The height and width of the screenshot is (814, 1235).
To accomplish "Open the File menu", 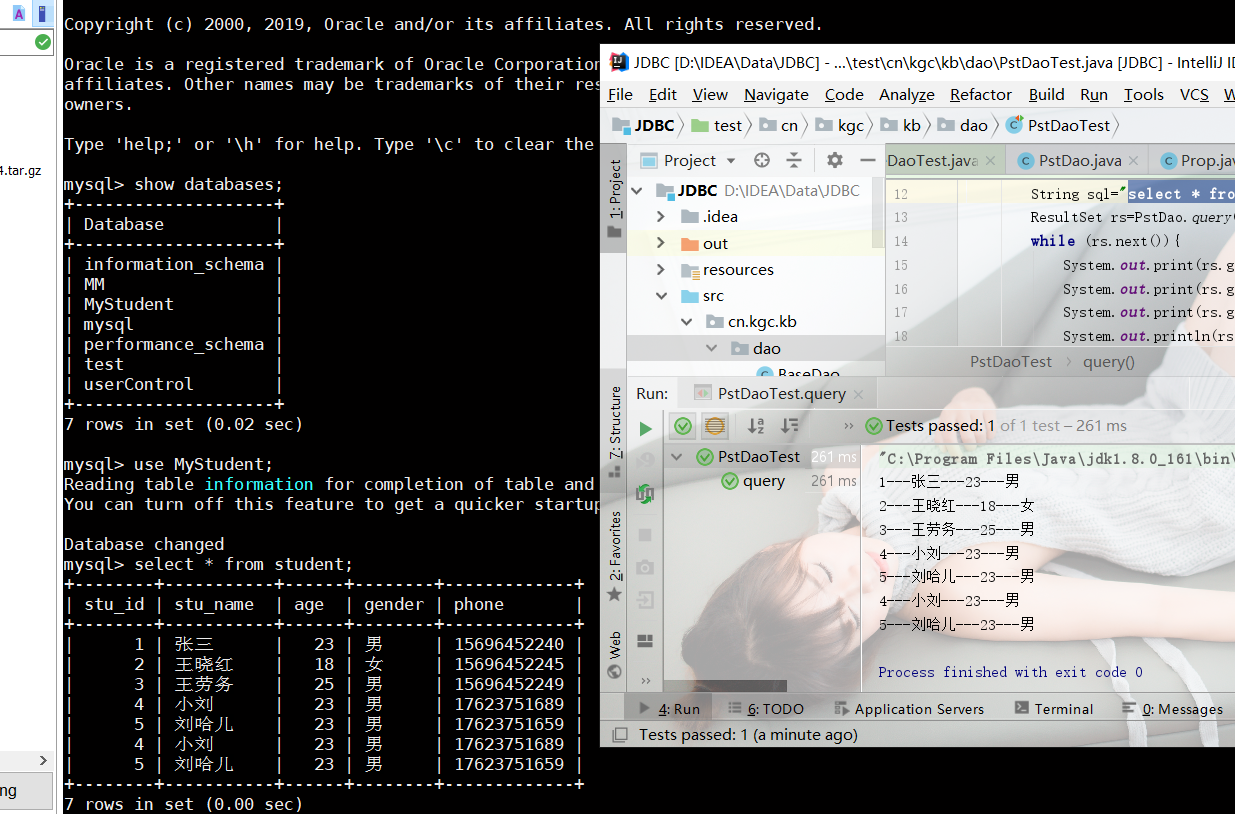I will [620, 94].
